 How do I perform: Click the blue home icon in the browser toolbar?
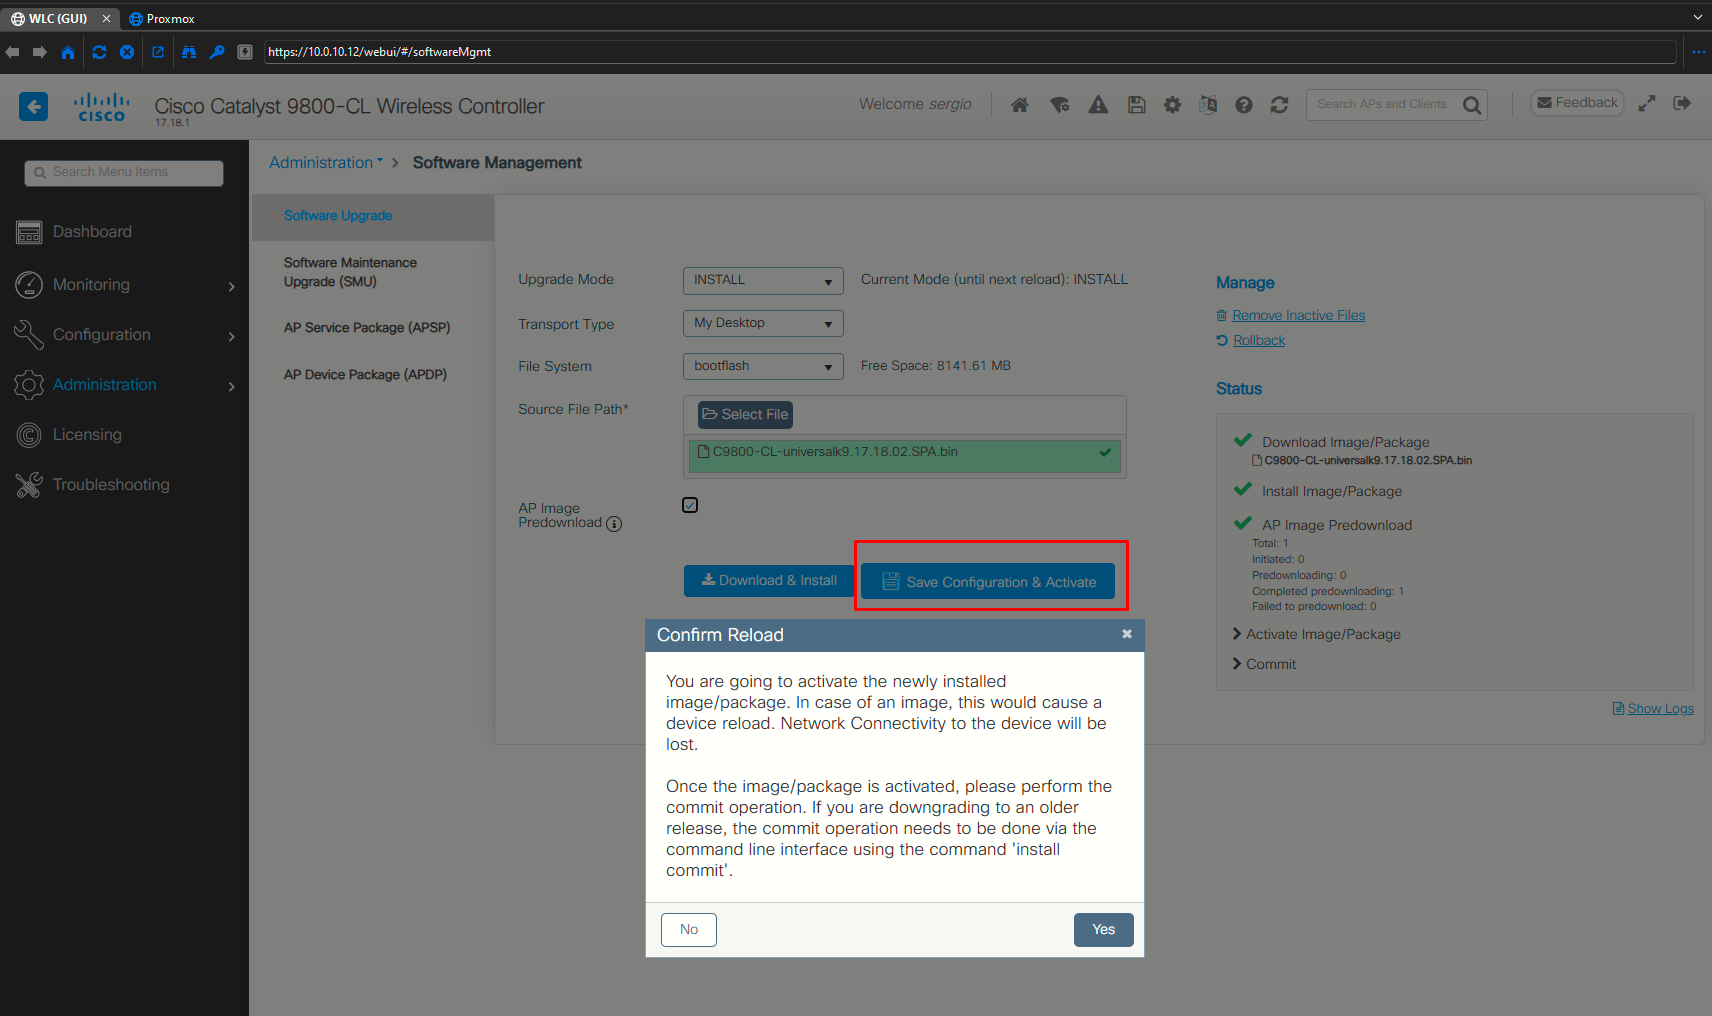[68, 52]
